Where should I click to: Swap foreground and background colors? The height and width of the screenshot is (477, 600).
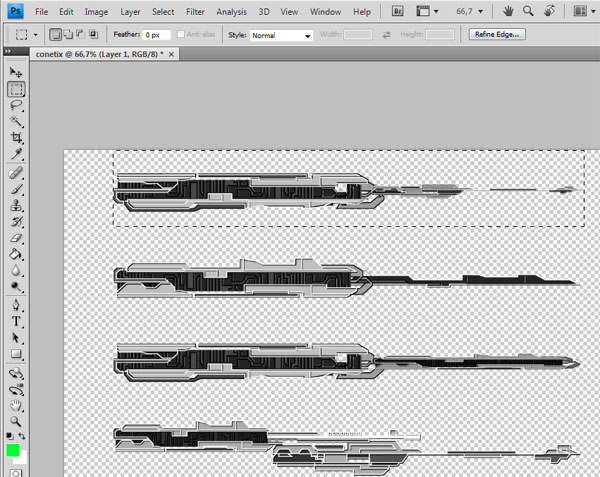tap(22, 436)
